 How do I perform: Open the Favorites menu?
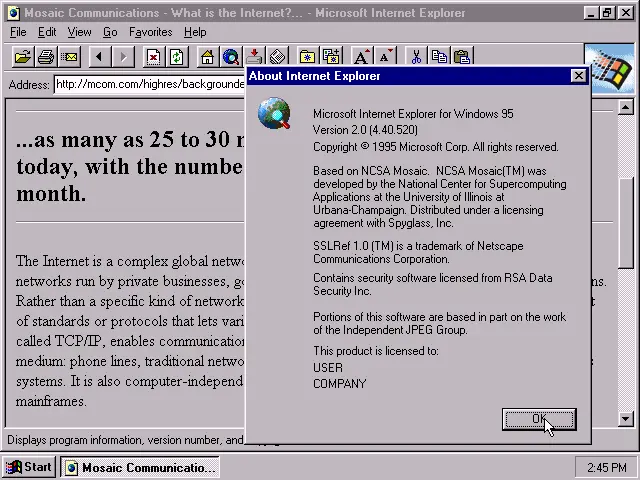tap(151, 32)
